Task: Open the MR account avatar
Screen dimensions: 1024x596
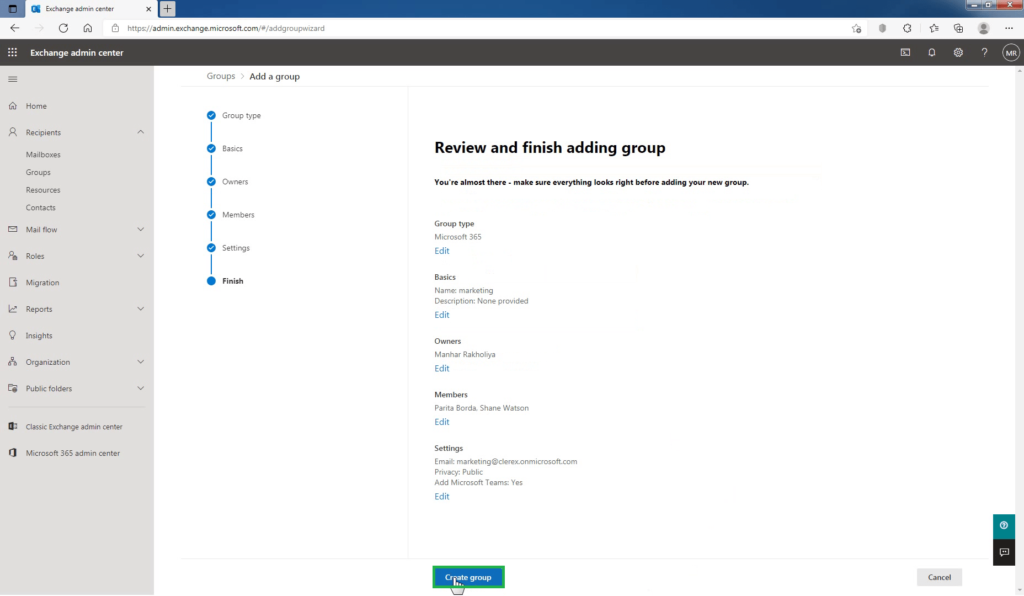Action: [1011, 53]
